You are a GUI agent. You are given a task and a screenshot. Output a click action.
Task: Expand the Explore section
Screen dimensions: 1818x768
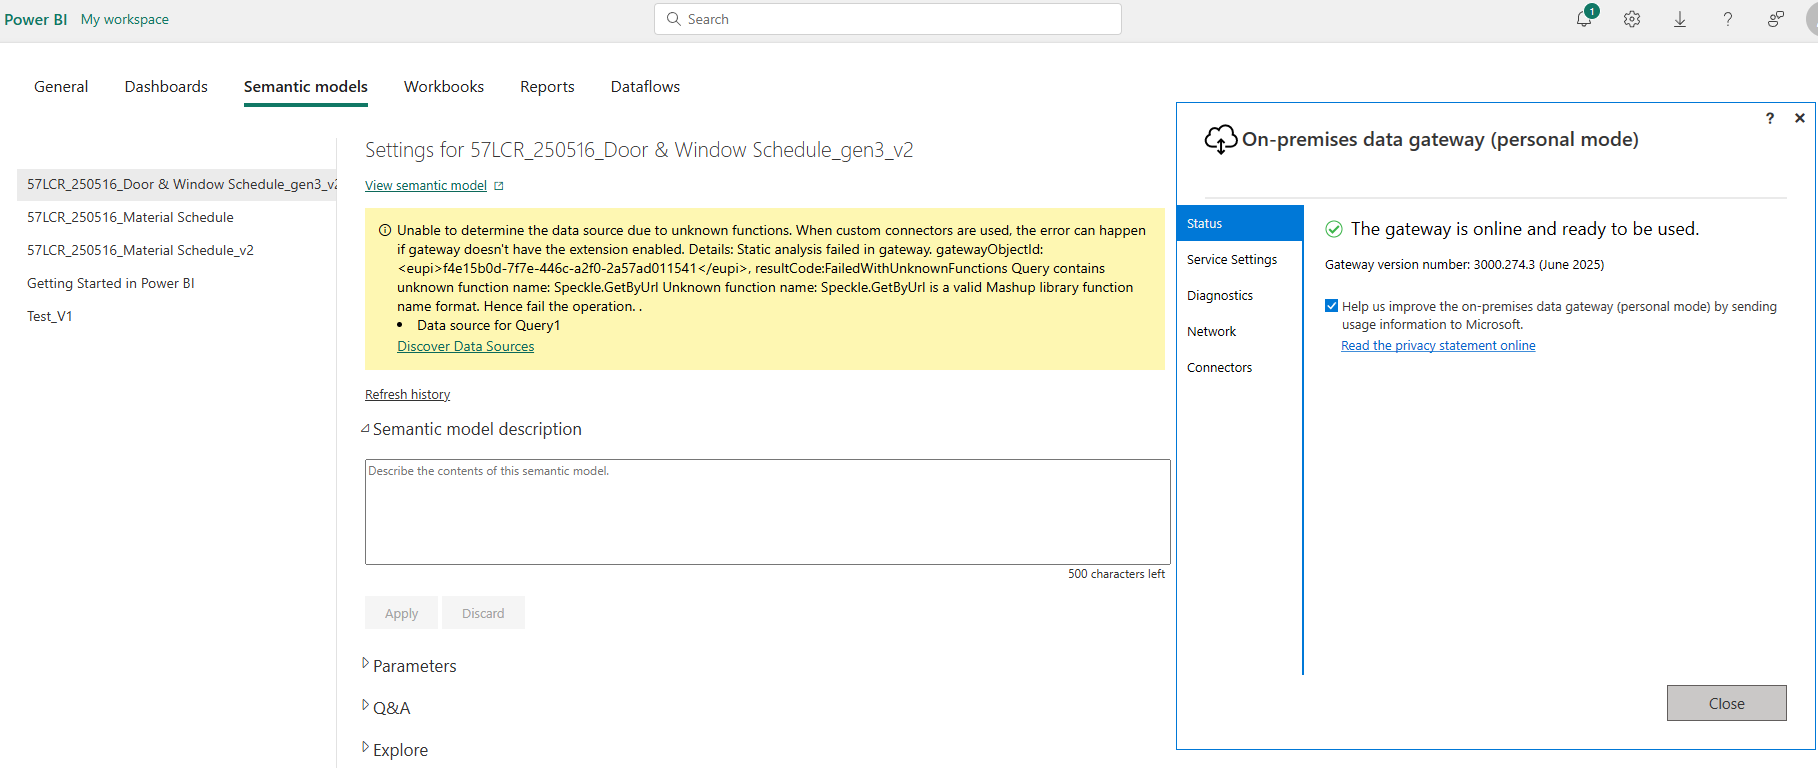tap(365, 748)
